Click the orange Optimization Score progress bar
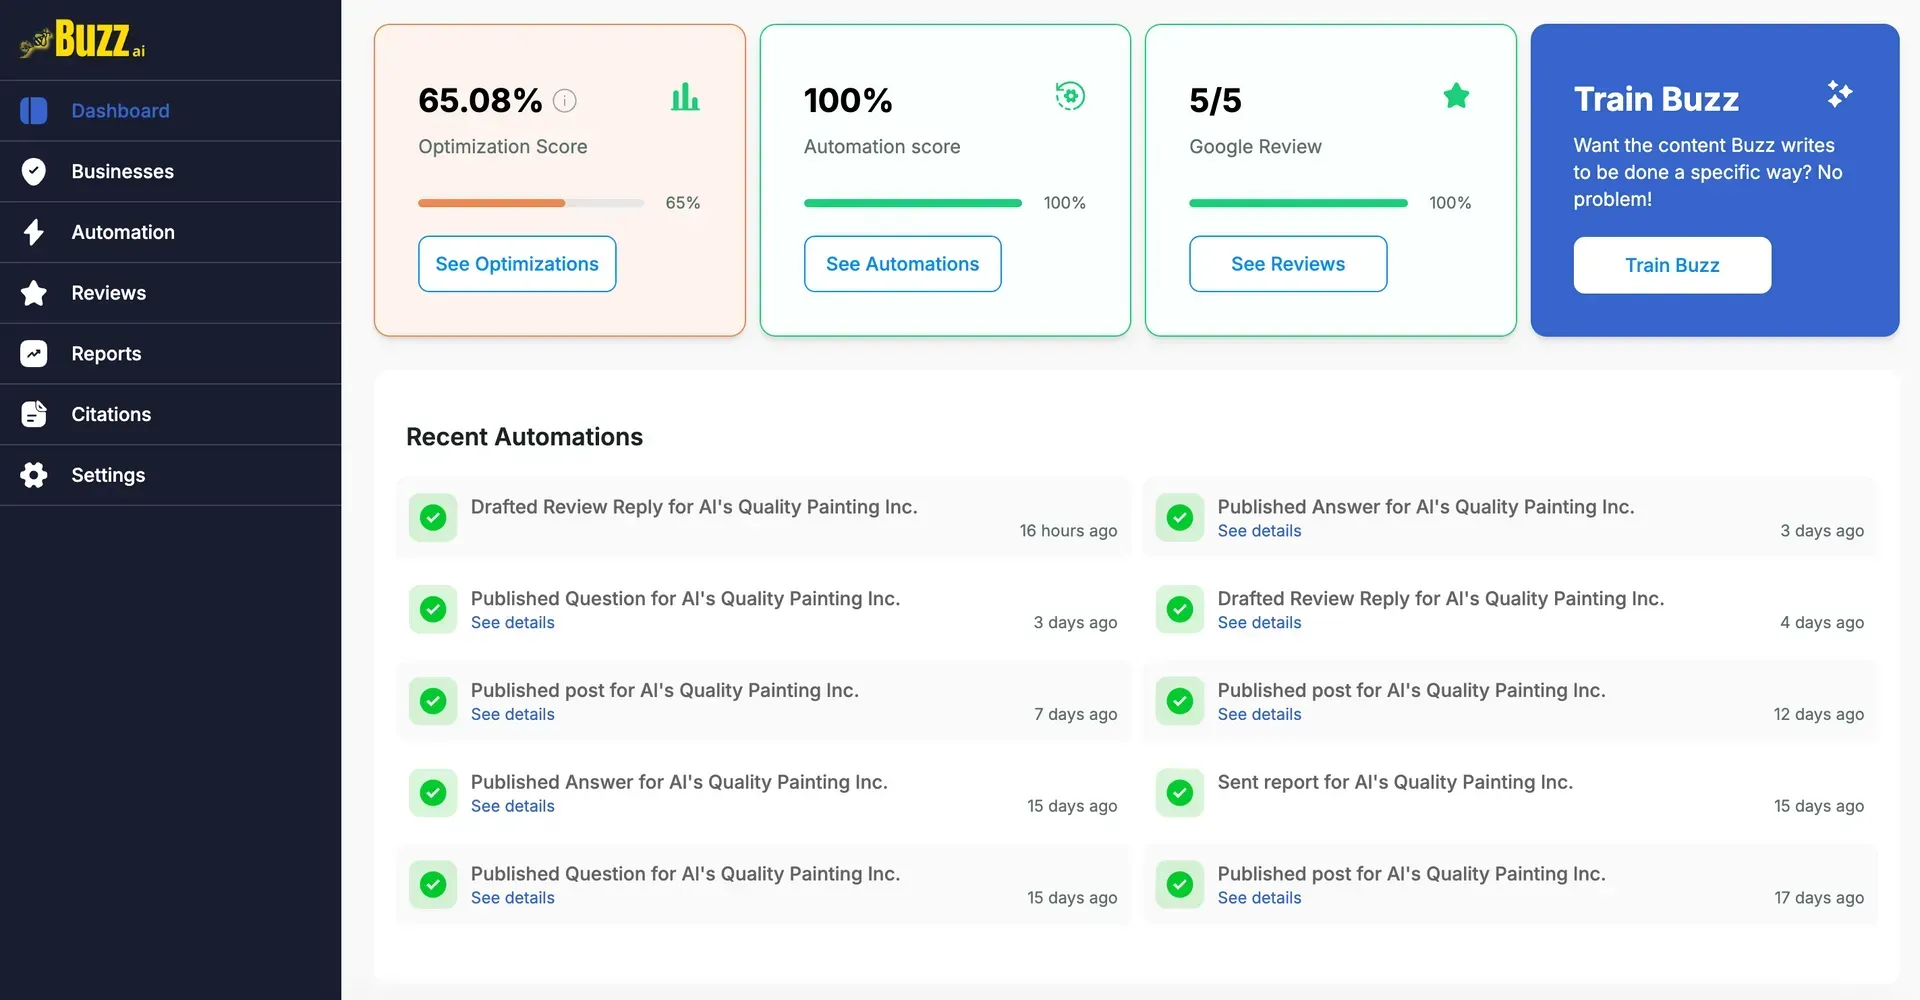The height and width of the screenshot is (1000, 1920). (531, 203)
